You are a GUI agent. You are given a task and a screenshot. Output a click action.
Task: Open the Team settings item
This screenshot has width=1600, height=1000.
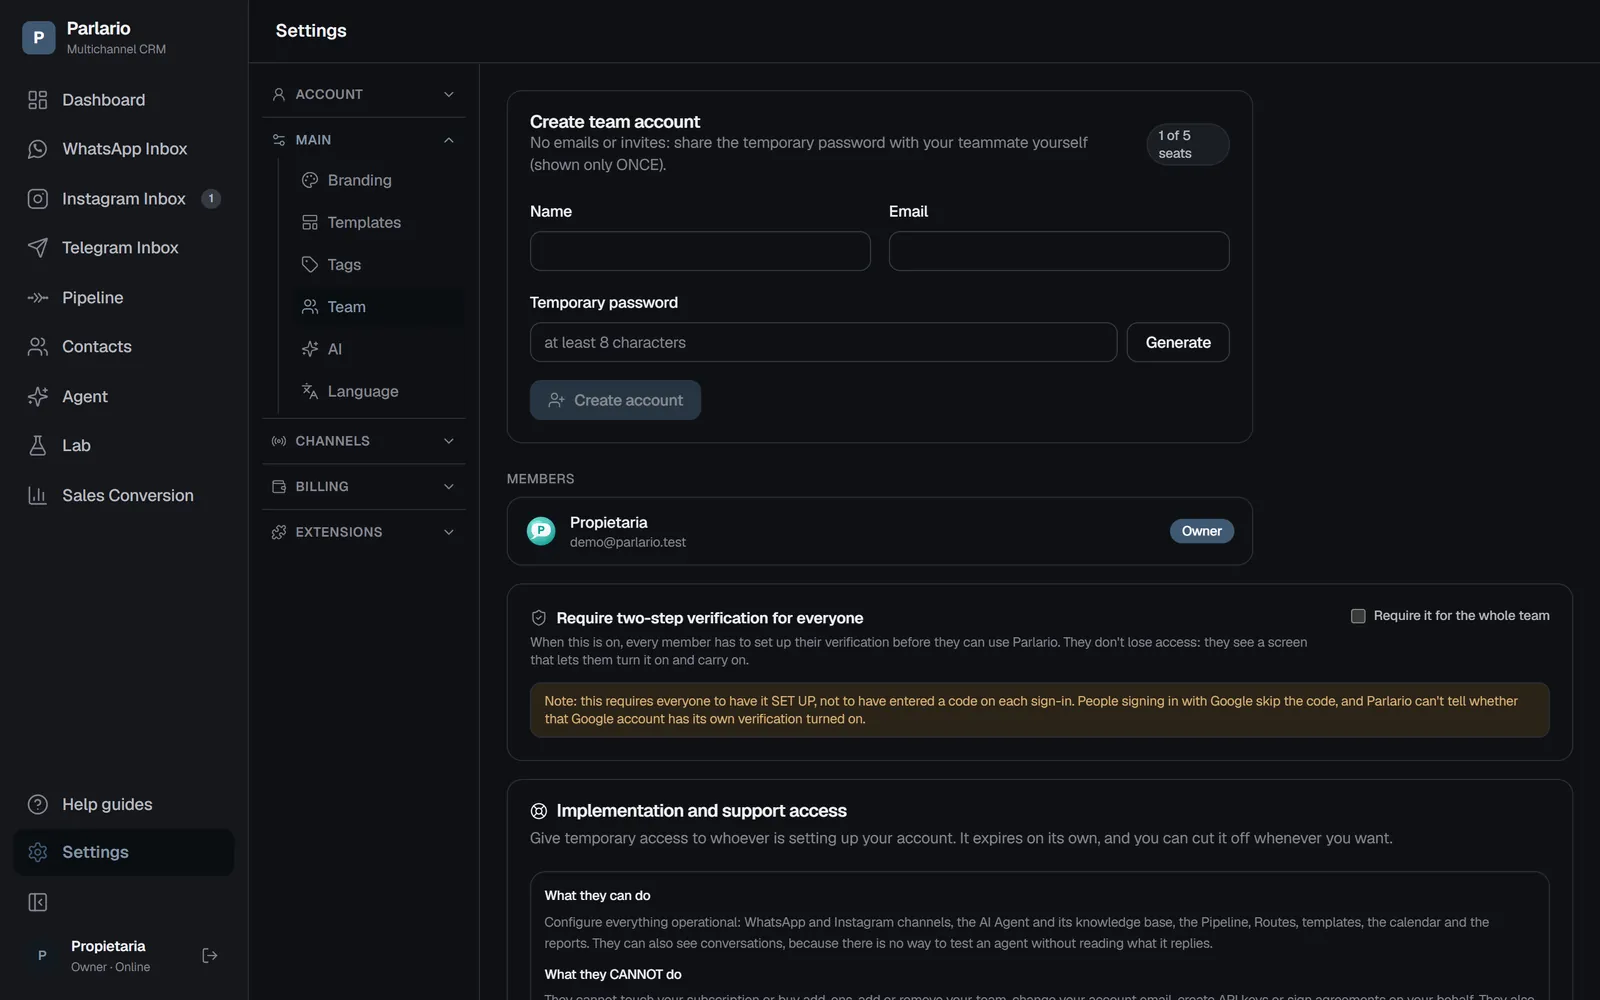(x=378, y=307)
